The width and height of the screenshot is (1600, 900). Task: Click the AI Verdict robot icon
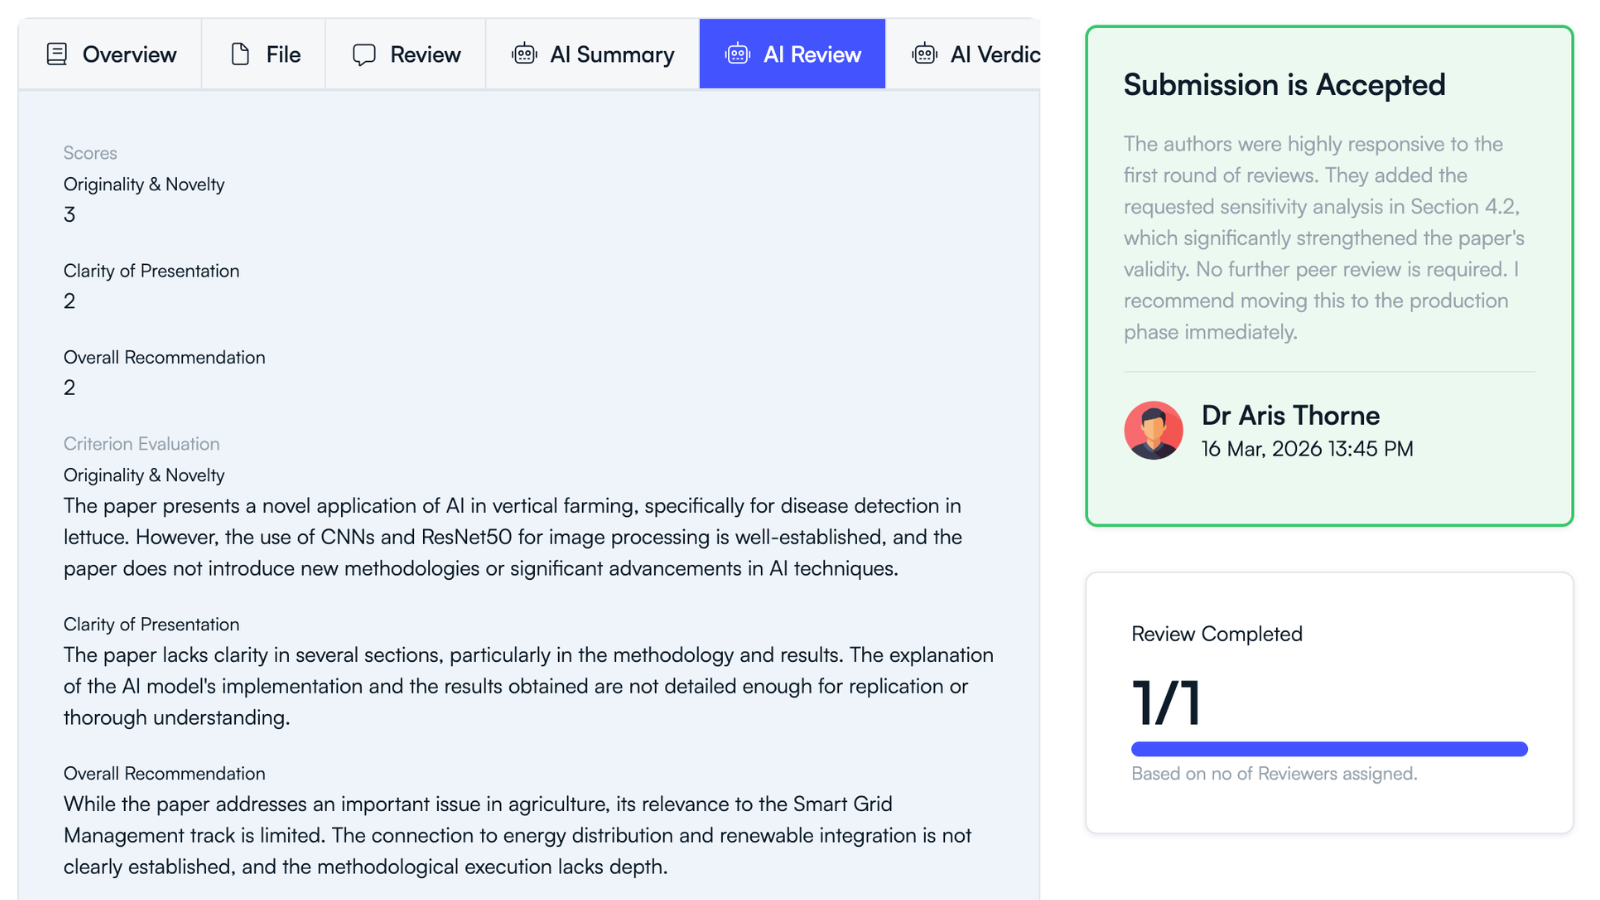(923, 54)
